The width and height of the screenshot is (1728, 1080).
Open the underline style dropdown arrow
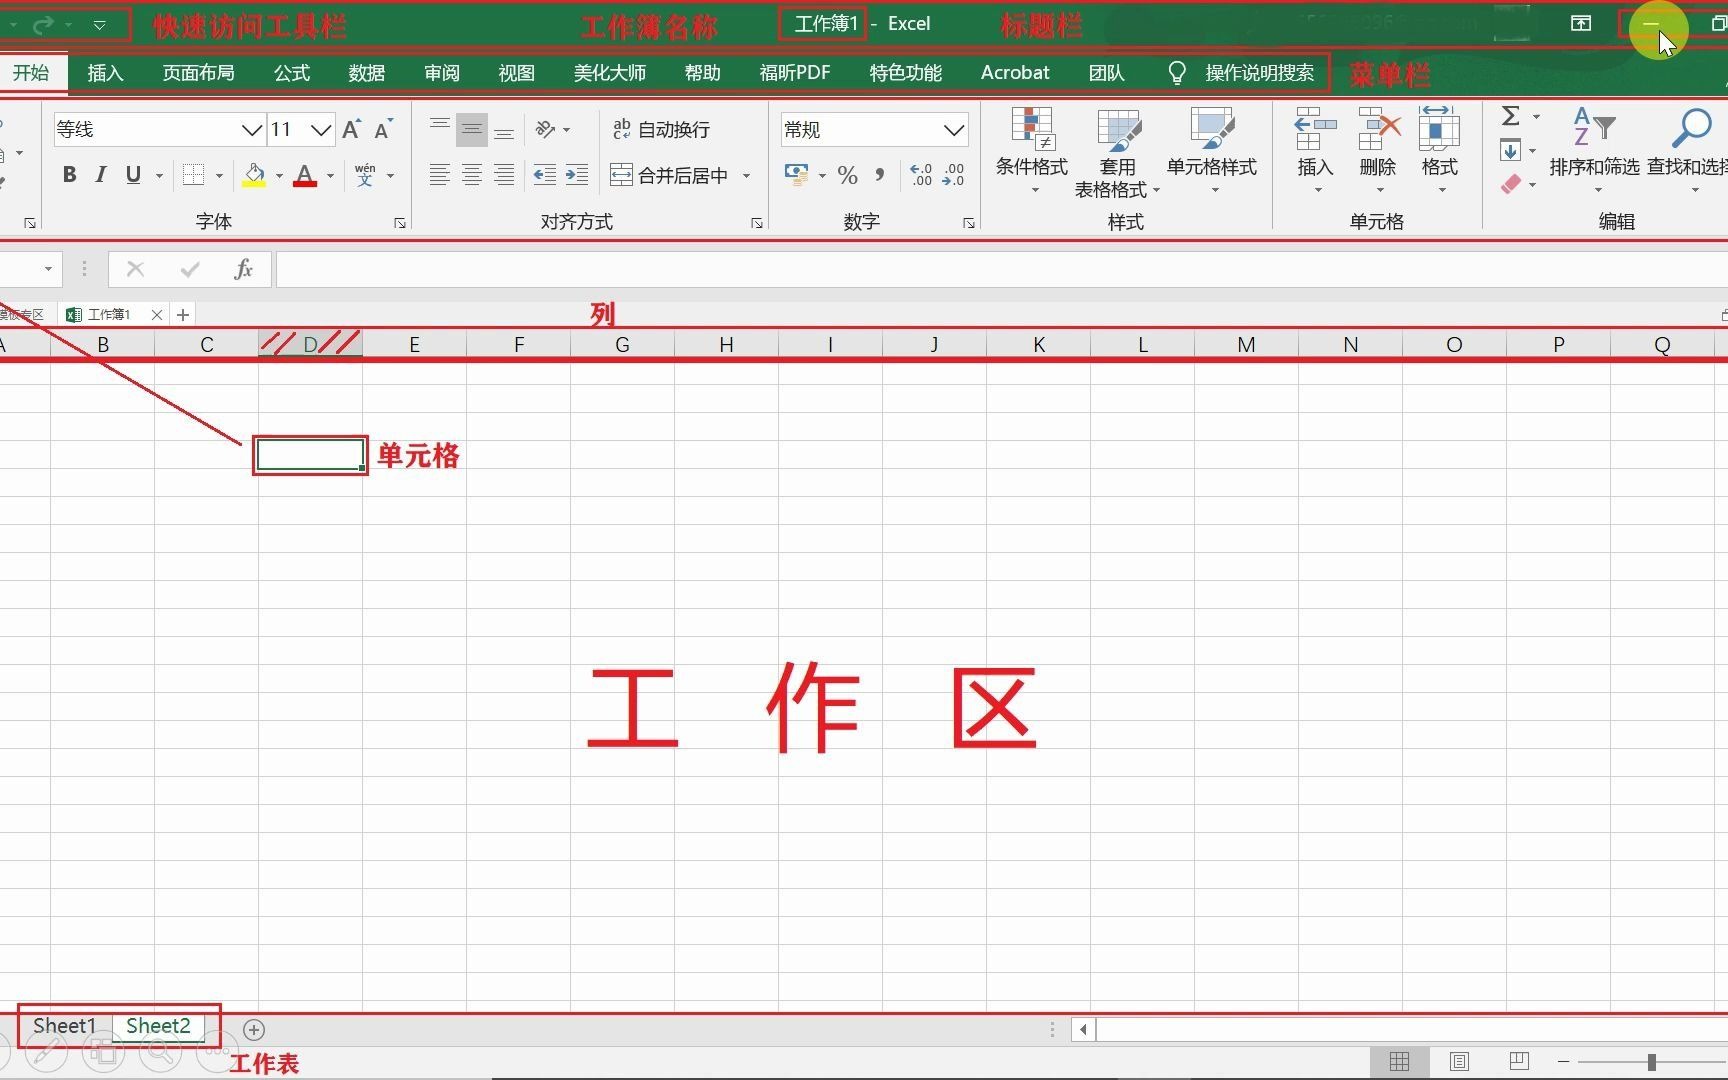pos(159,176)
